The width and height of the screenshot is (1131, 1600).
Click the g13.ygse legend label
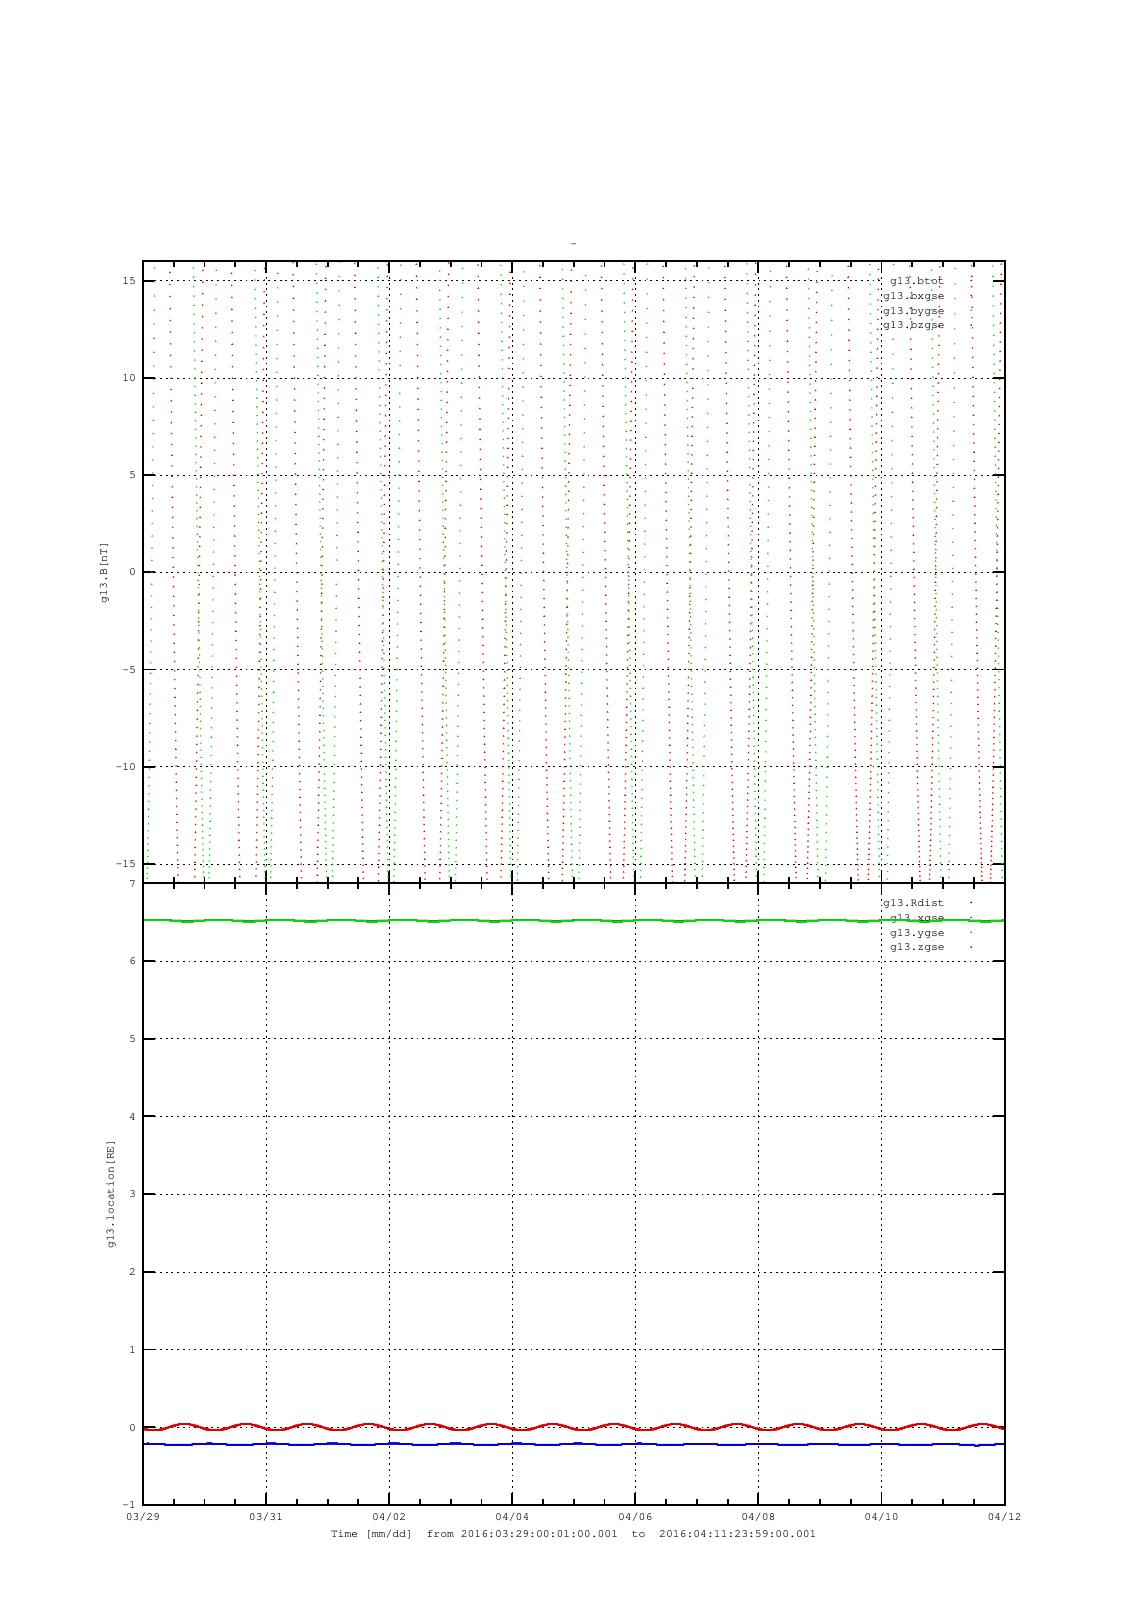(x=916, y=932)
